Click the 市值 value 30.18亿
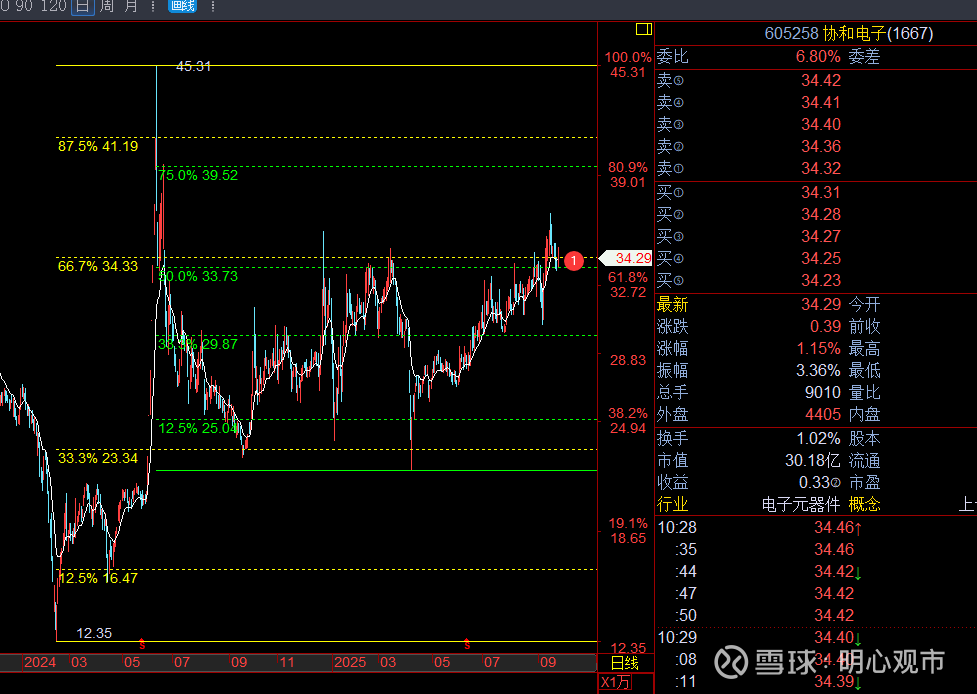The width and height of the screenshot is (977, 694). tap(813, 460)
